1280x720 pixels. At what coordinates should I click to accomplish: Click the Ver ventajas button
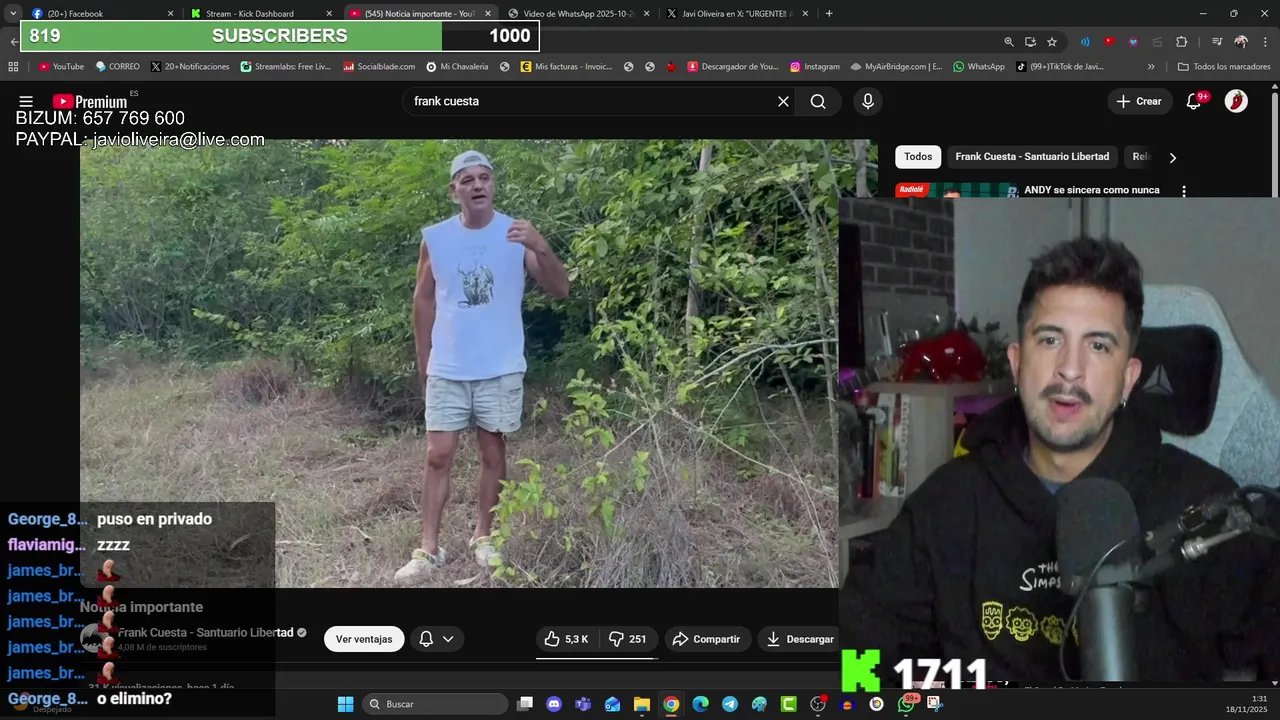[364, 639]
